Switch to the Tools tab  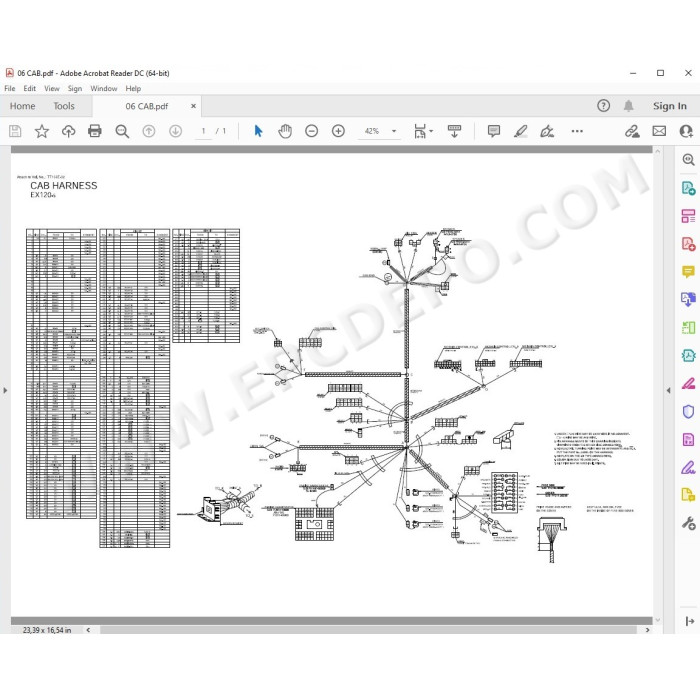(64, 106)
